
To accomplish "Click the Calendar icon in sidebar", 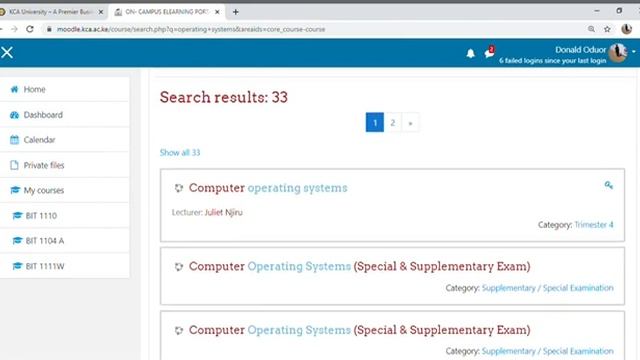I will [x=14, y=140].
